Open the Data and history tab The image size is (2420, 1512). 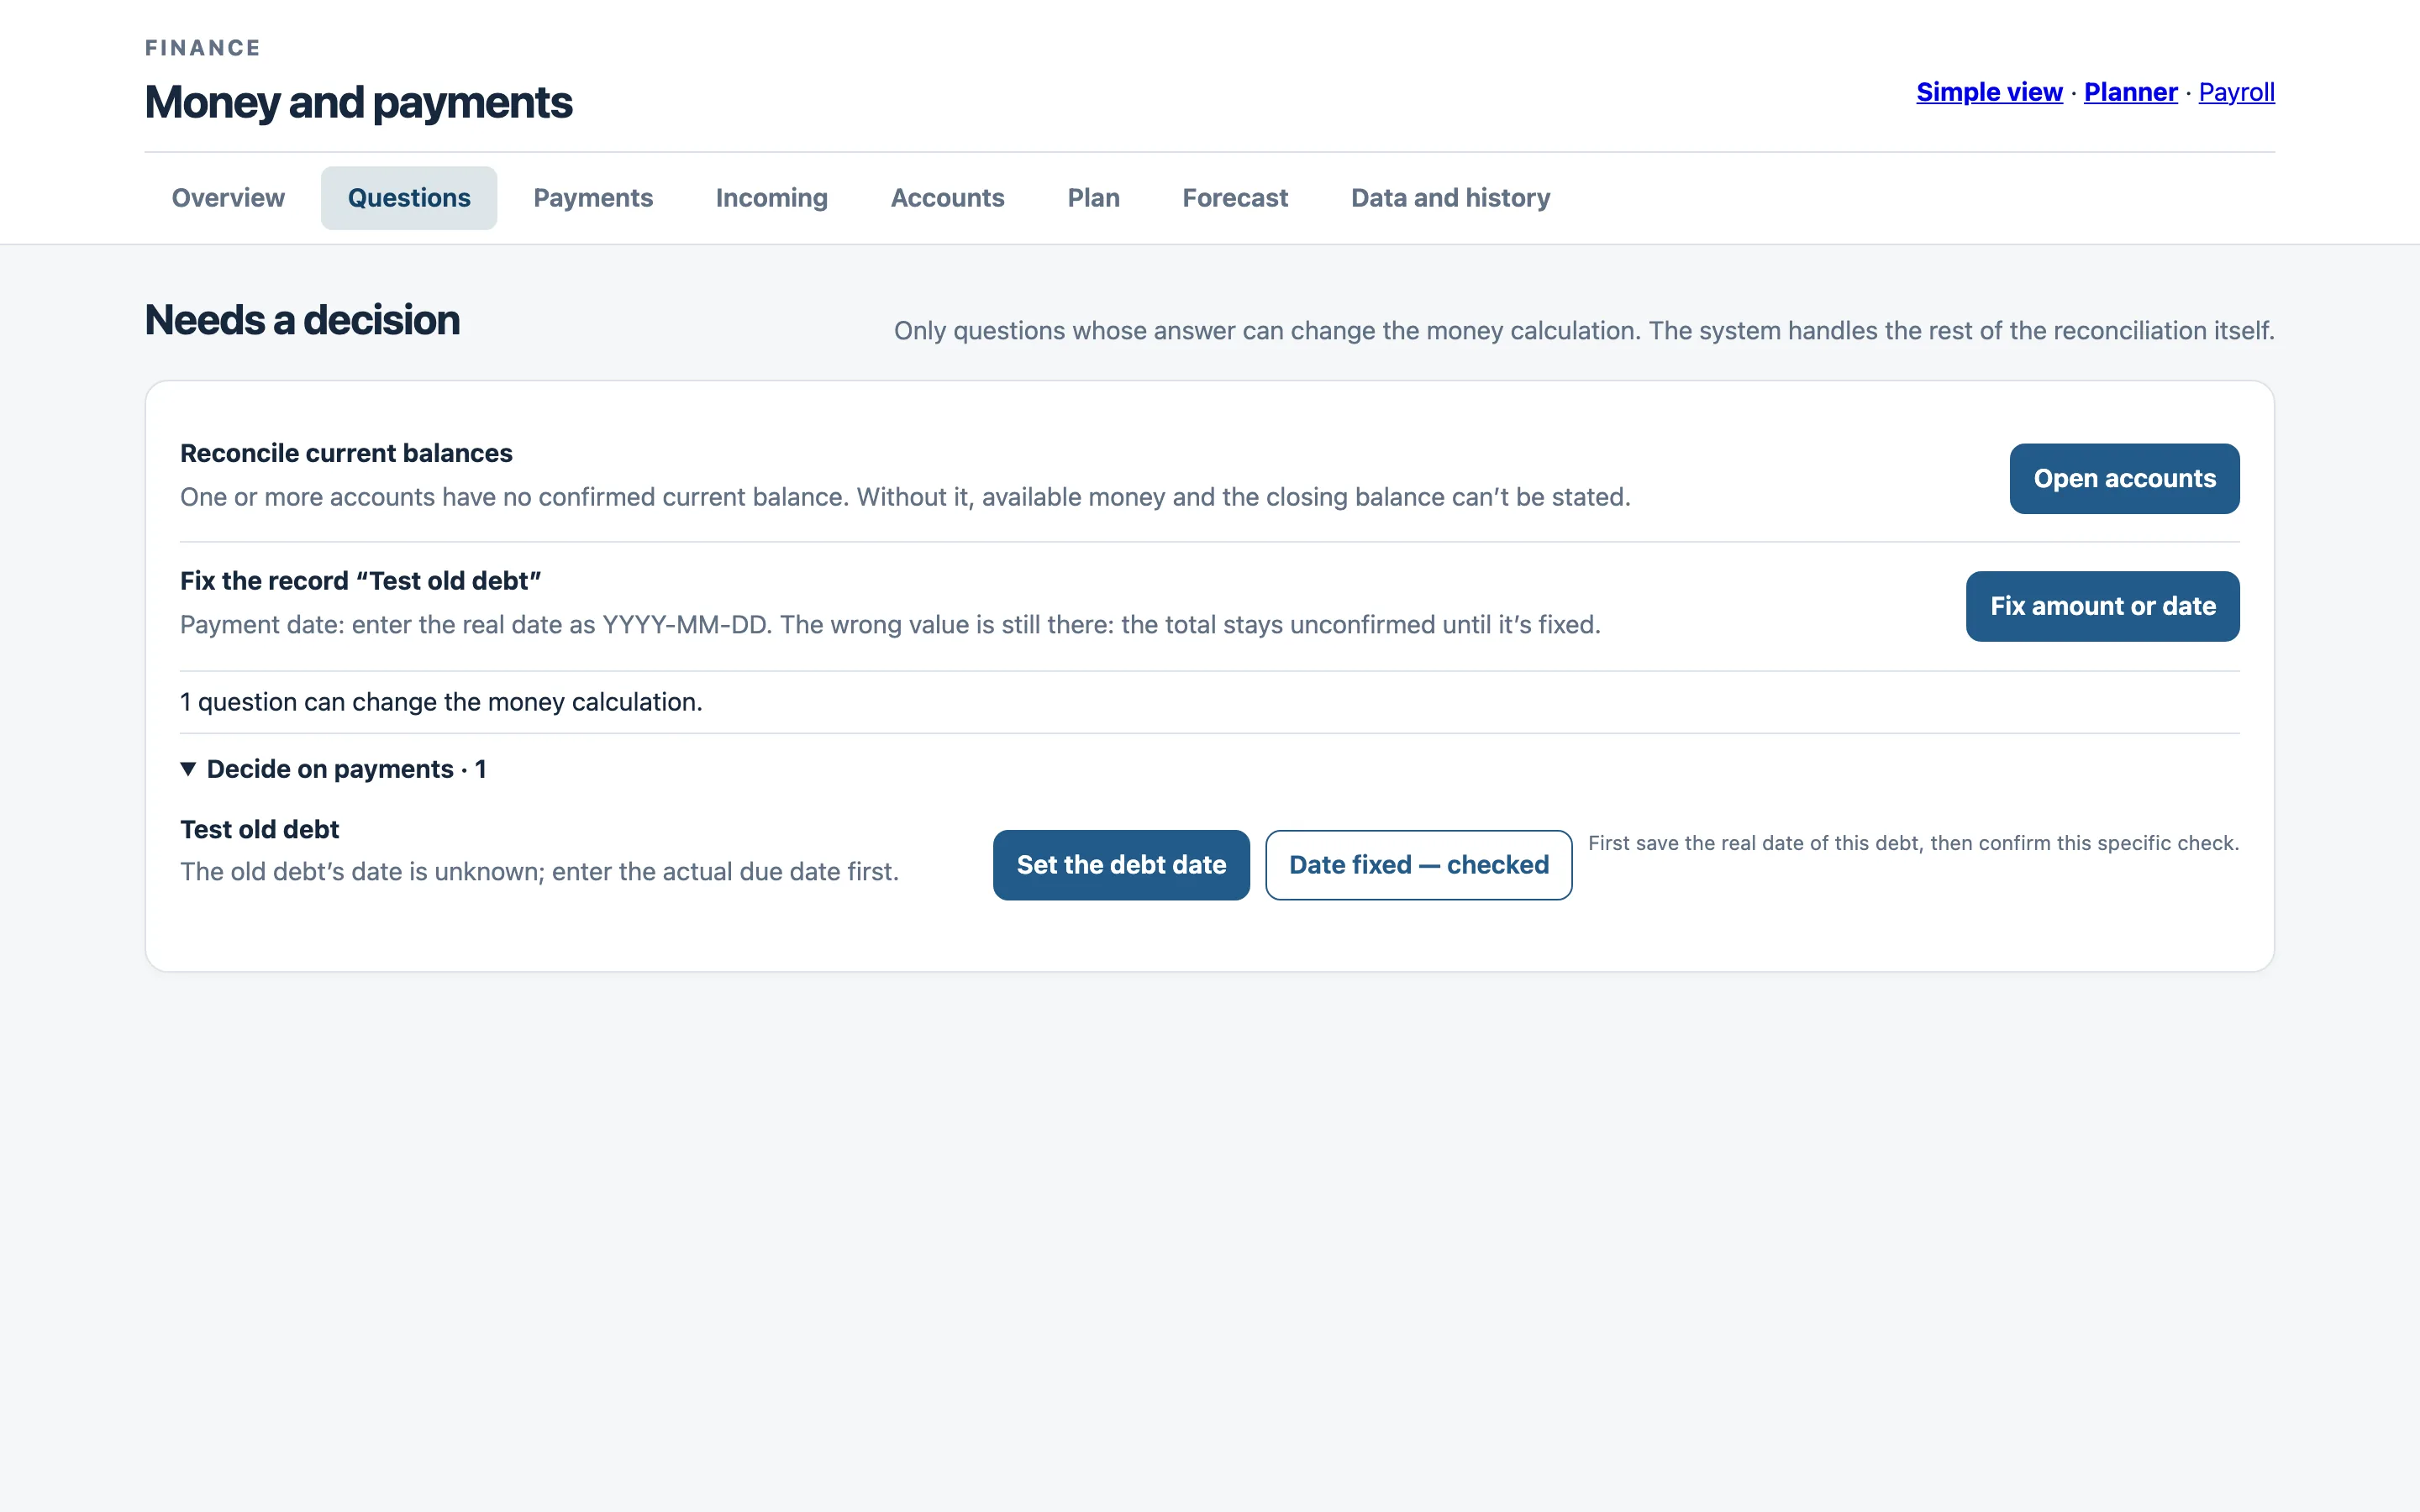click(1450, 198)
